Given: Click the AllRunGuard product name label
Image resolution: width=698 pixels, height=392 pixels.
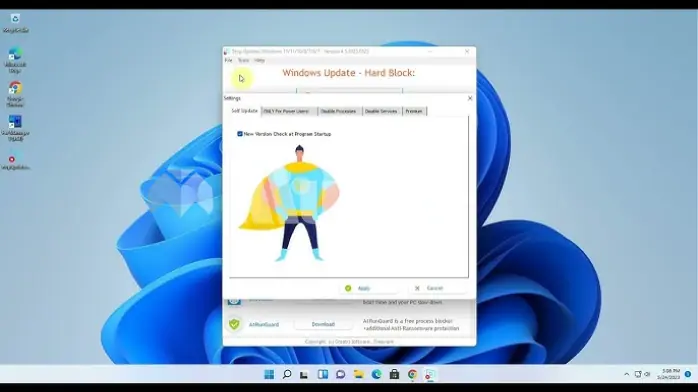Looking at the screenshot, I should coord(264,325).
